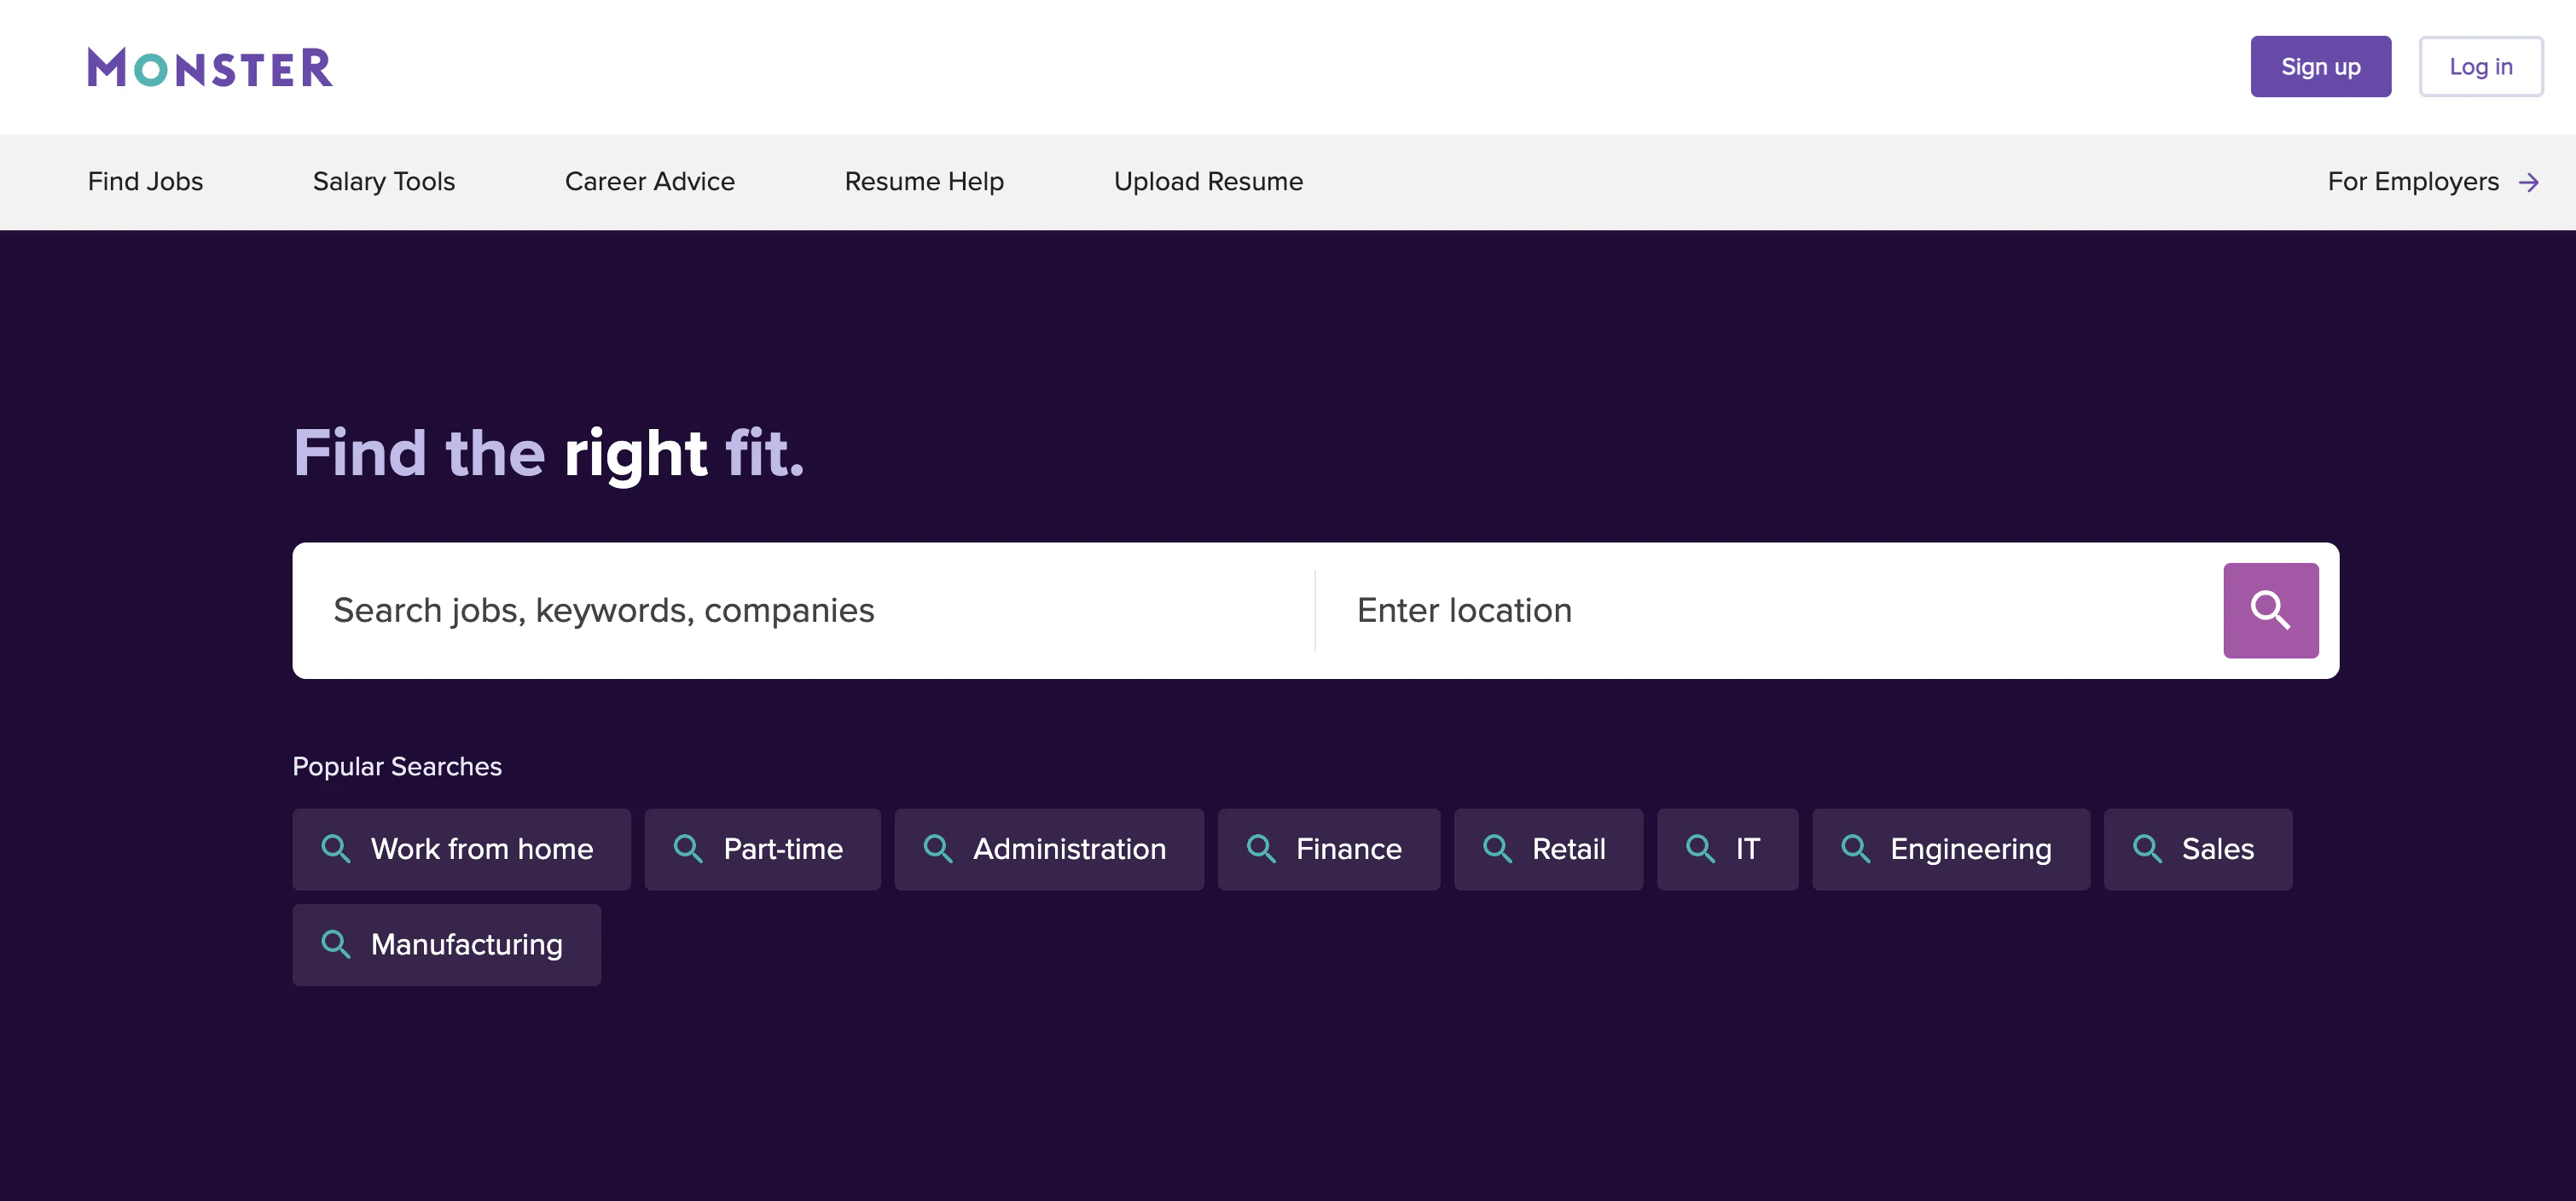Search Administration jobs
Image resolution: width=2576 pixels, height=1201 pixels.
click(x=1049, y=849)
